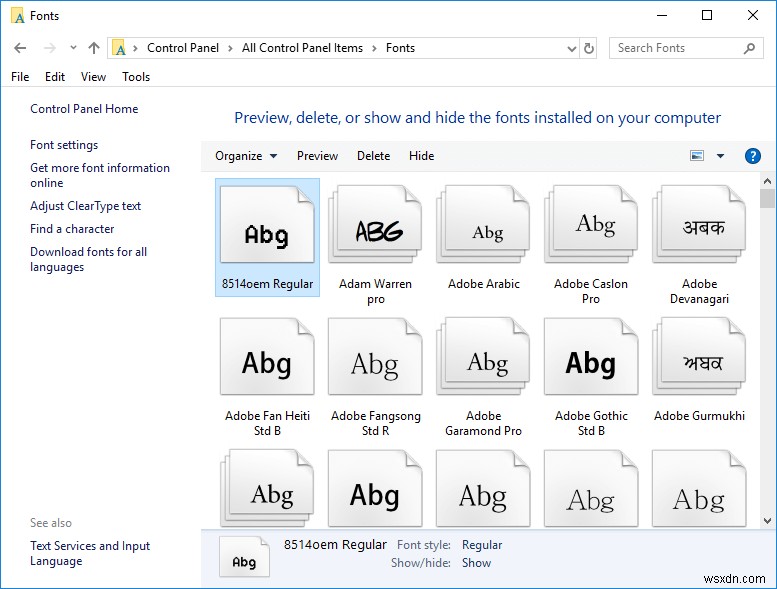The image size is (777, 589).
Task: Click the Refresh button in address bar
Action: pos(589,48)
